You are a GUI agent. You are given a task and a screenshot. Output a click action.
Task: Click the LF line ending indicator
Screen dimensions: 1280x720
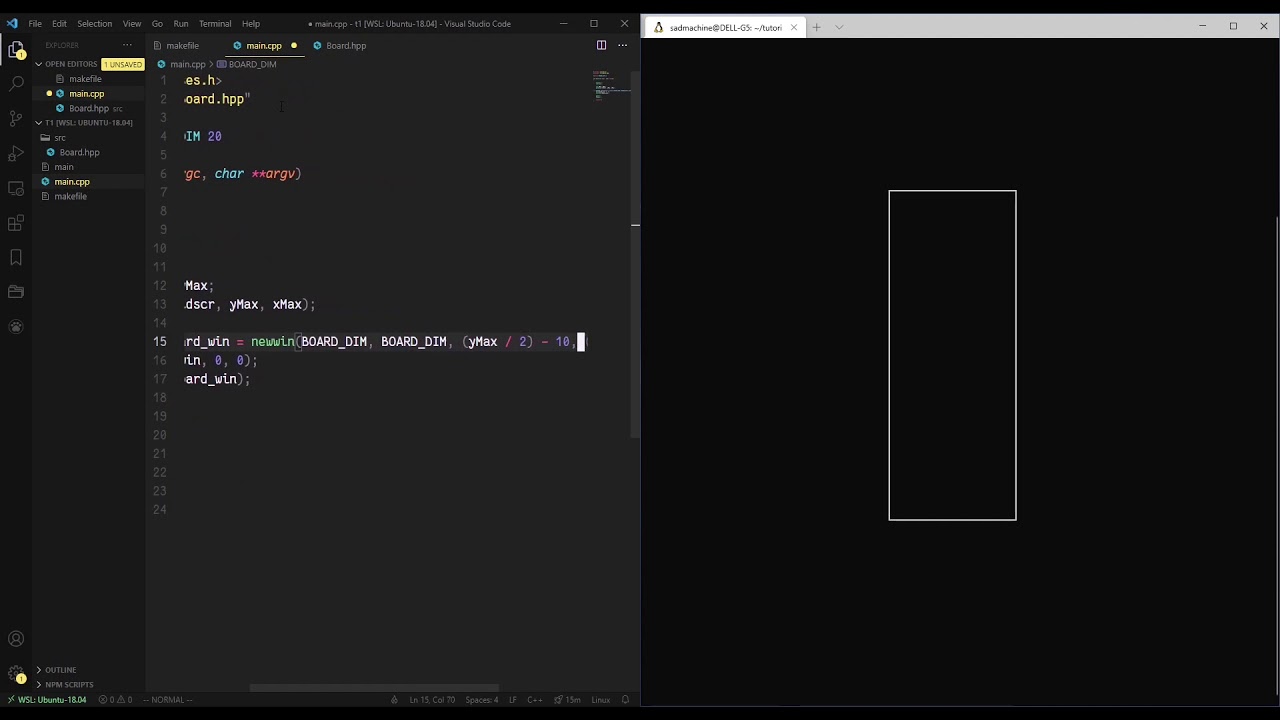512,700
